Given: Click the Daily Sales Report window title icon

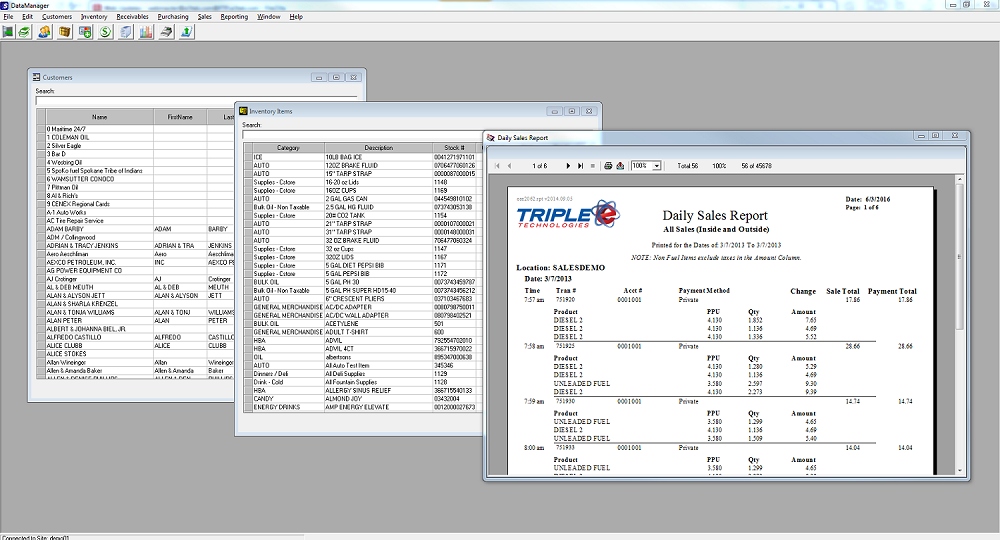Looking at the screenshot, I should pyautogui.click(x=490, y=137).
